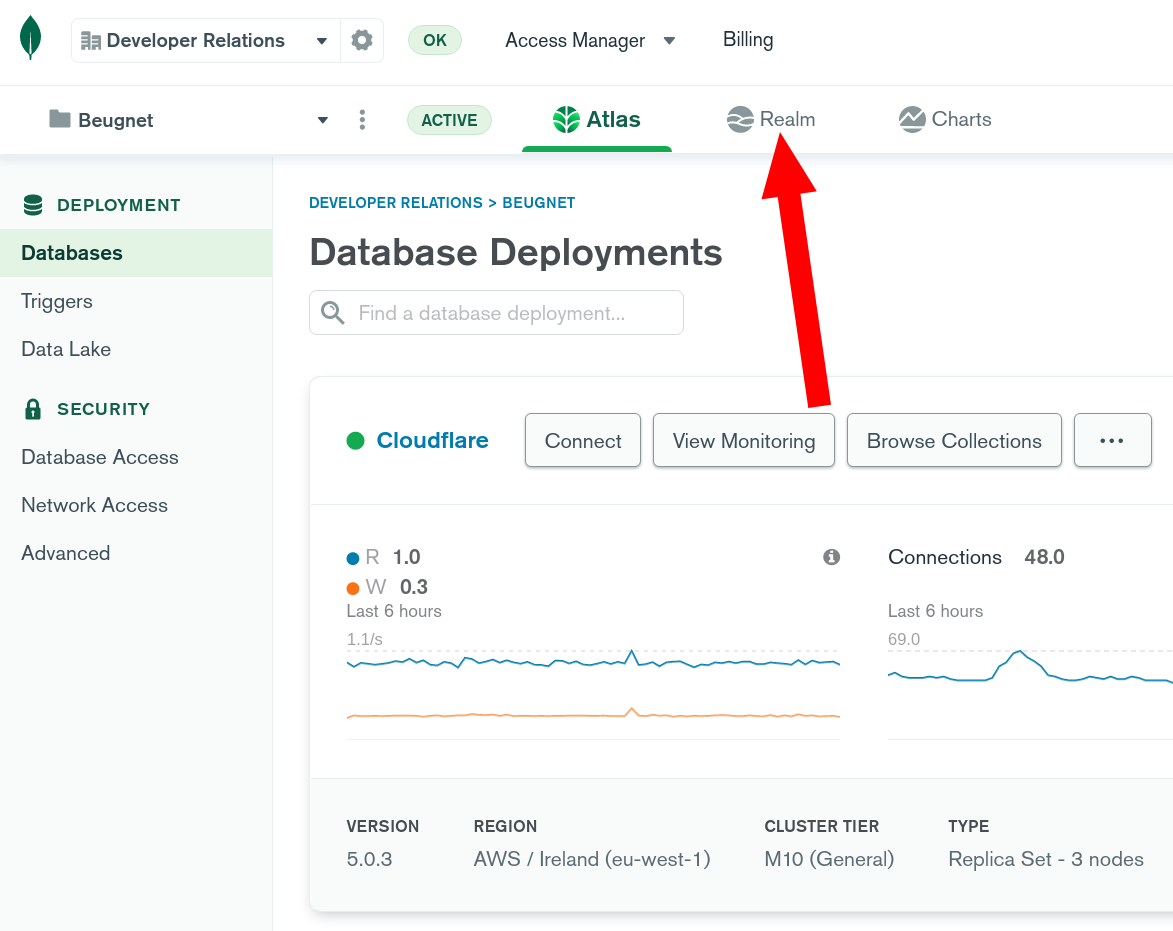Click the Connections value 48.0
This screenshot has height=931, width=1173.
point(1044,557)
